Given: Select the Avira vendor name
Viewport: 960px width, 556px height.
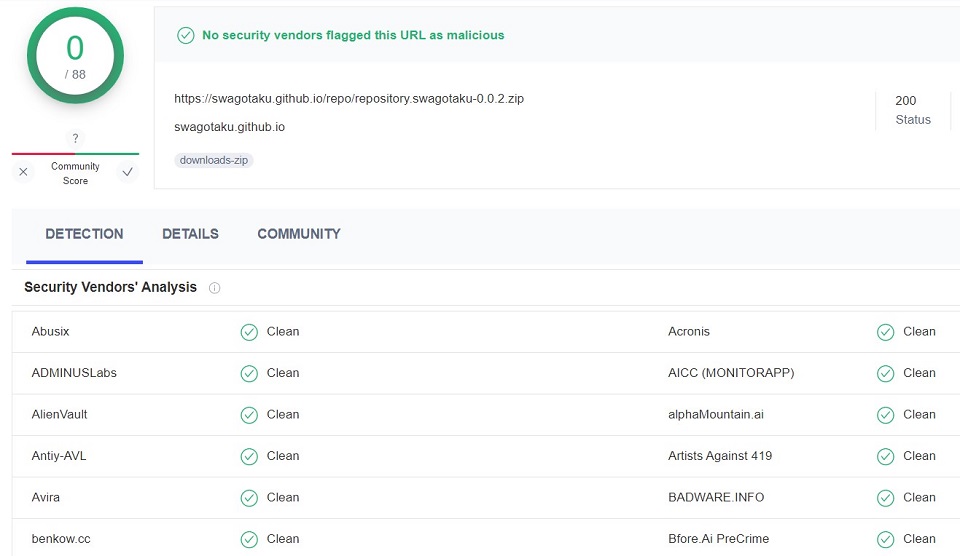Looking at the screenshot, I should [x=46, y=497].
